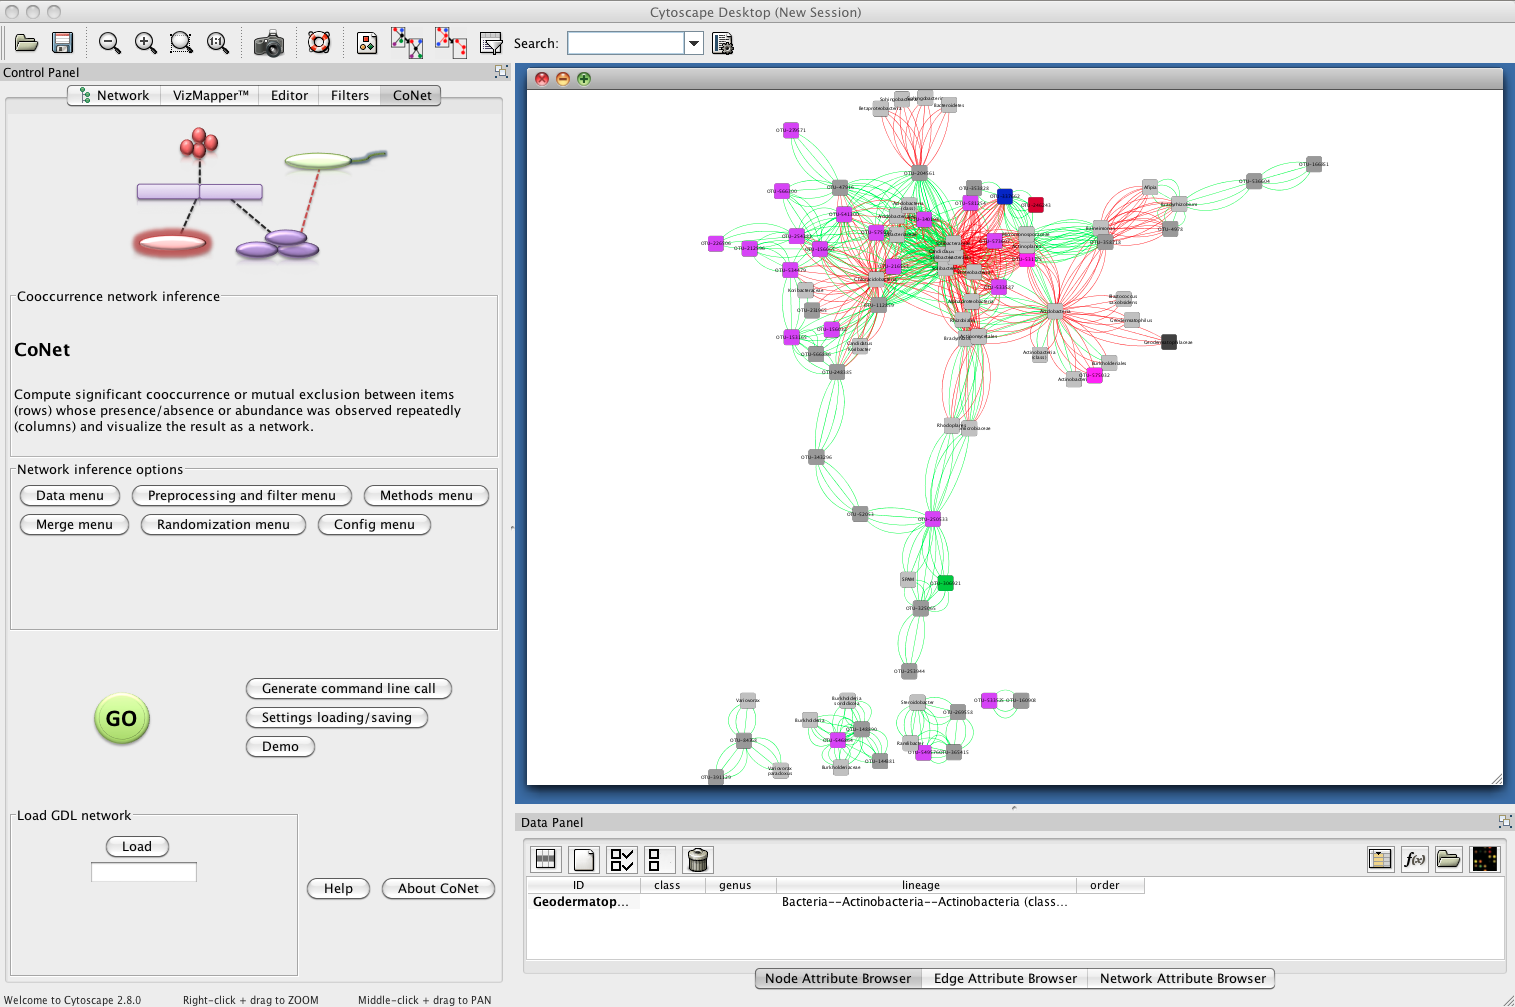Open the Edge Attribute Browser tab
Image resolution: width=1515 pixels, height=1007 pixels.
point(1005,979)
